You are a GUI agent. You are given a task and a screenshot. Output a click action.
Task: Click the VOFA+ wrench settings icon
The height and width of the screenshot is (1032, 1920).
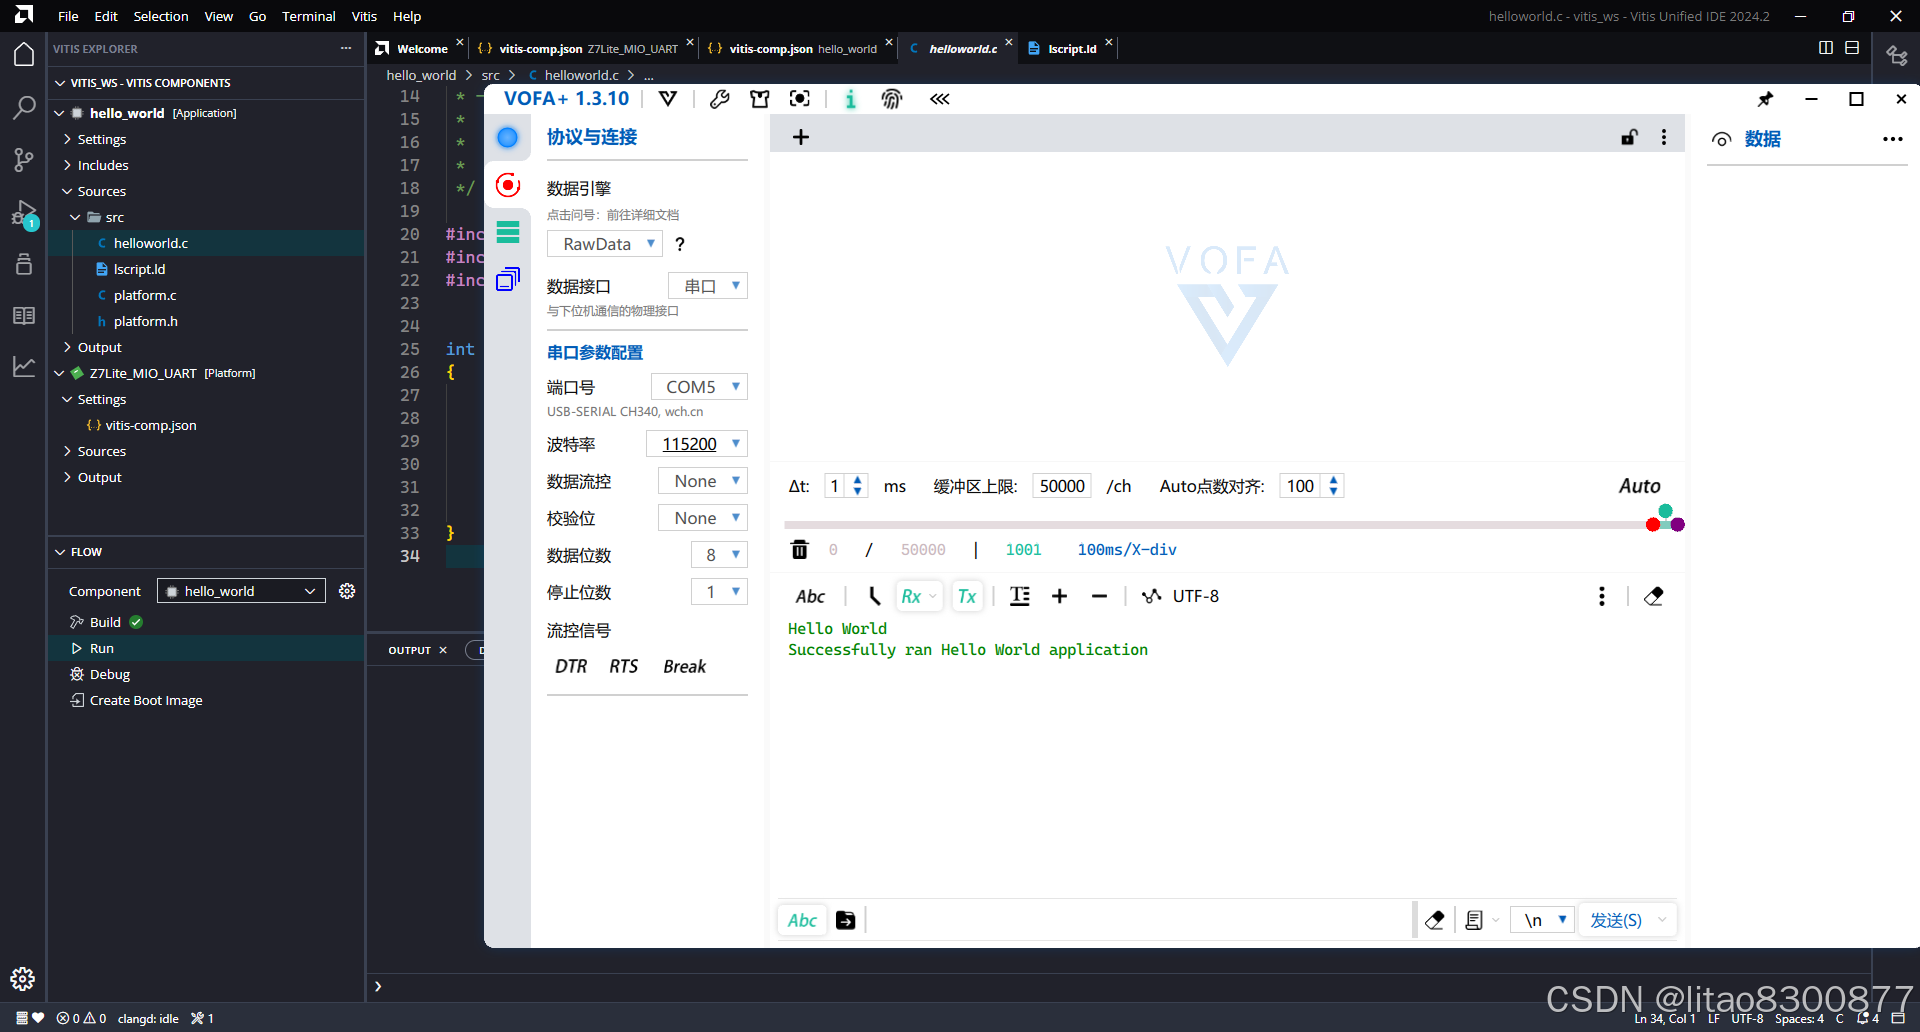coord(719,98)
